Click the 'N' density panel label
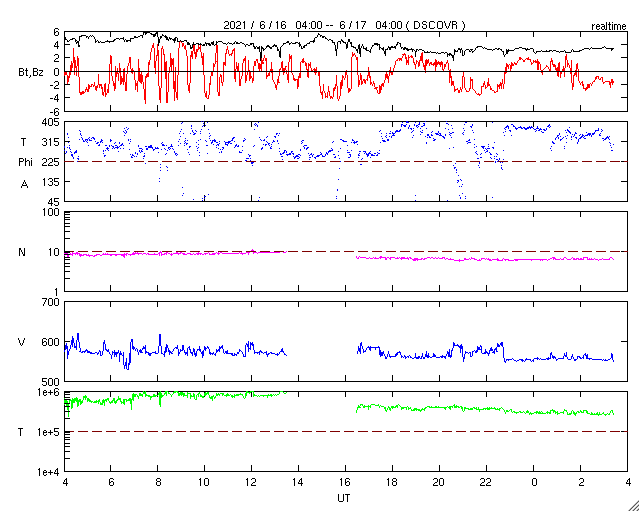 click(x=22, y=252)
